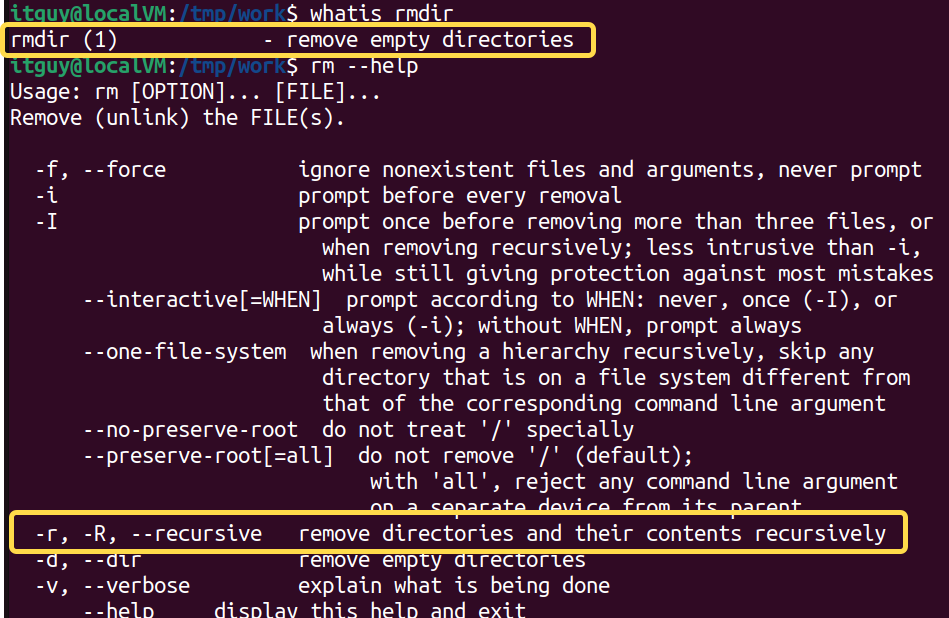Click the '--preserve-root[=all]' option text
This screenshot has height=618, width=949.
(208, 456)
